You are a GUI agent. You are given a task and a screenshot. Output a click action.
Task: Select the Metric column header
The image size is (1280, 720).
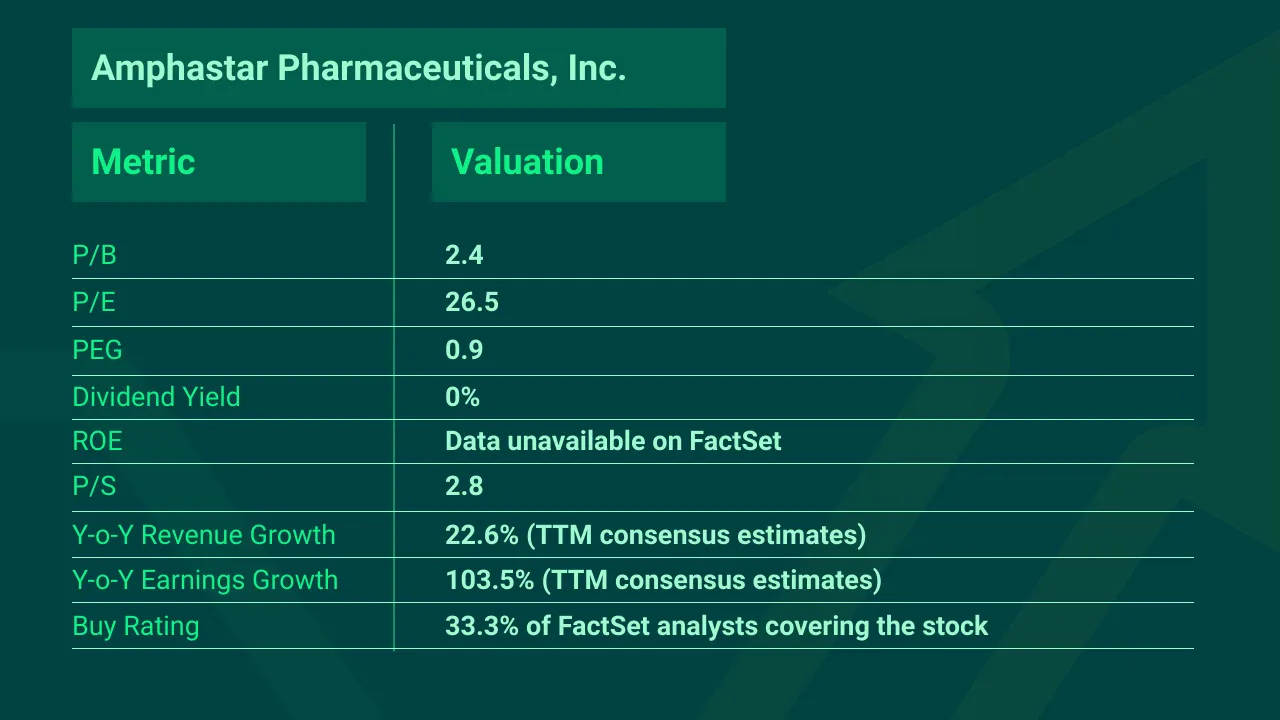coord(143,162)
